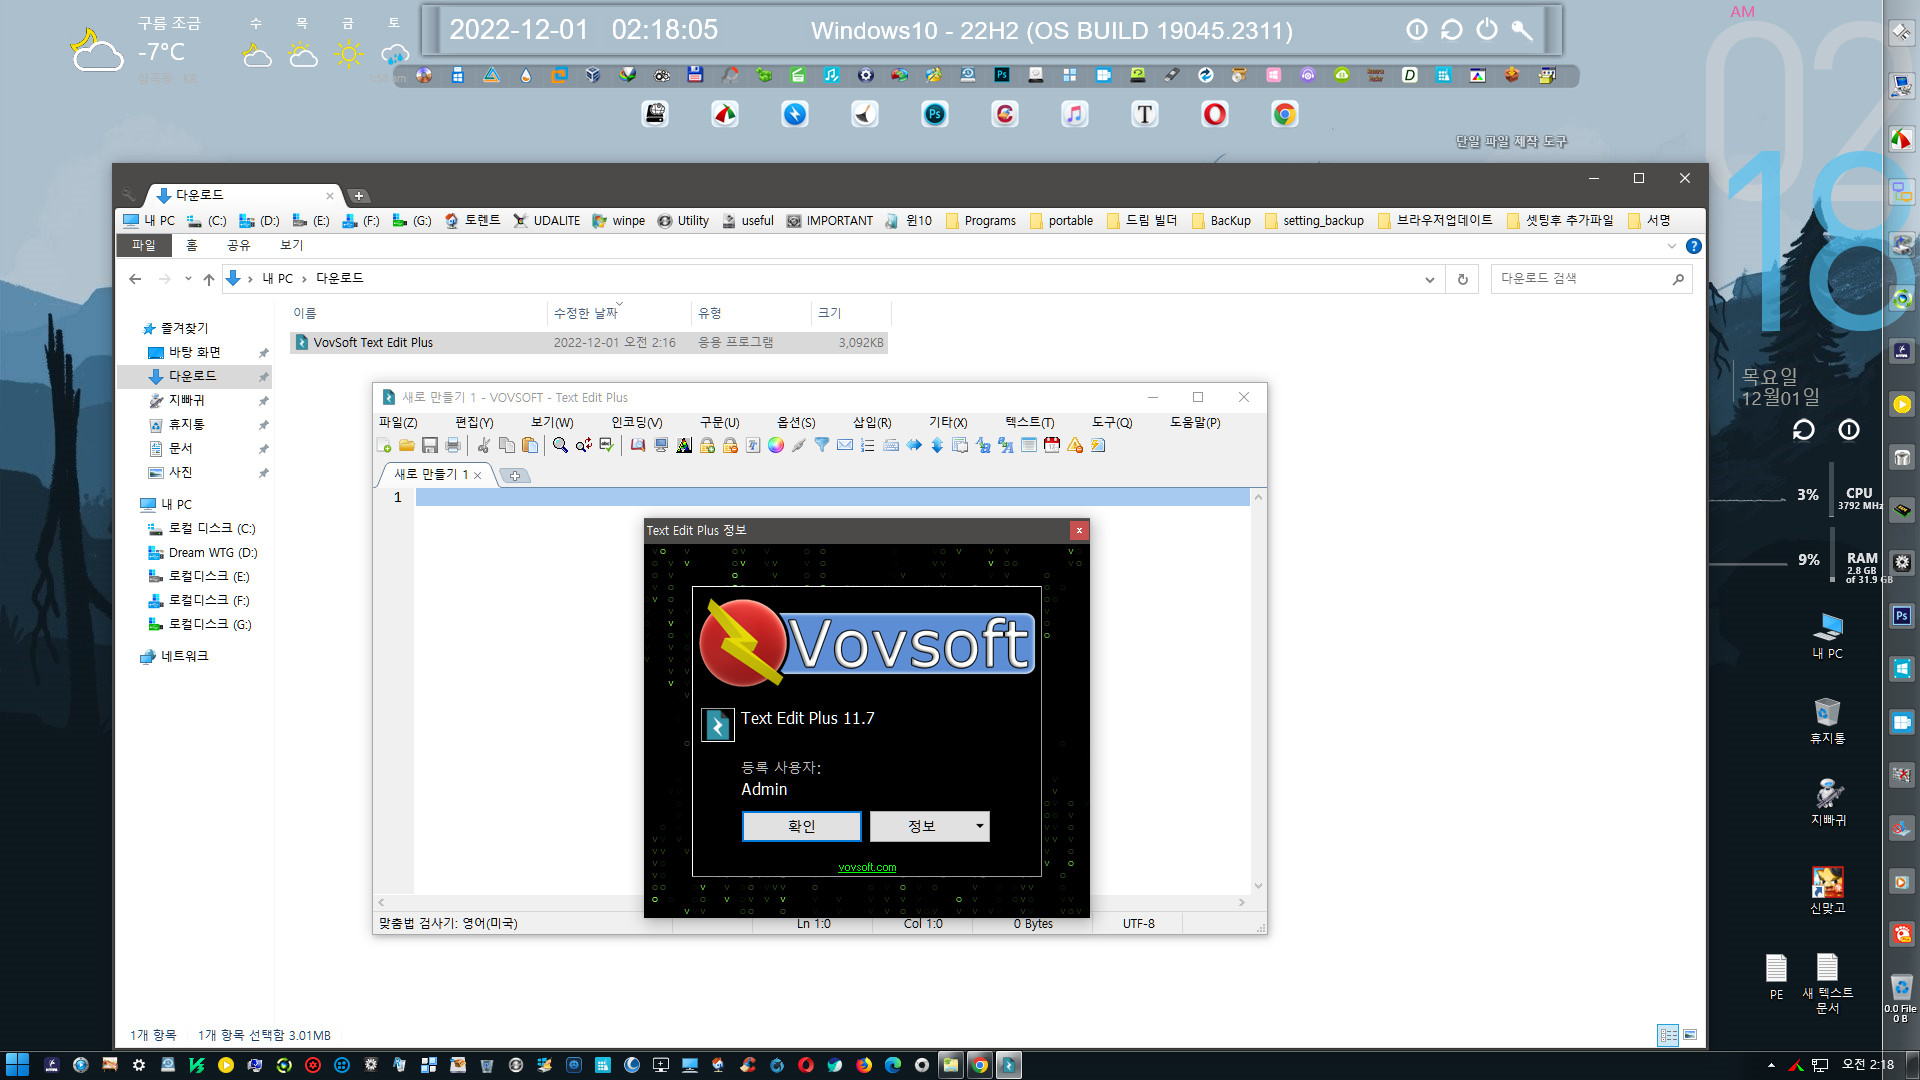This screenshot has height=1080, width=1920.
Task: Open the 인코딩(V) menu
Action: 636,422
